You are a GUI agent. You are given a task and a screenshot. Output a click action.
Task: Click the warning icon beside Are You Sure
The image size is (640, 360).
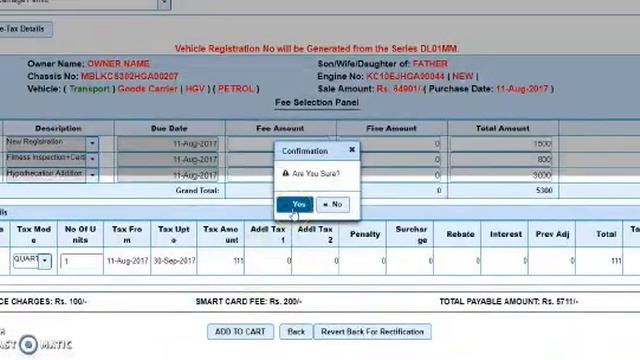point(286,173)
